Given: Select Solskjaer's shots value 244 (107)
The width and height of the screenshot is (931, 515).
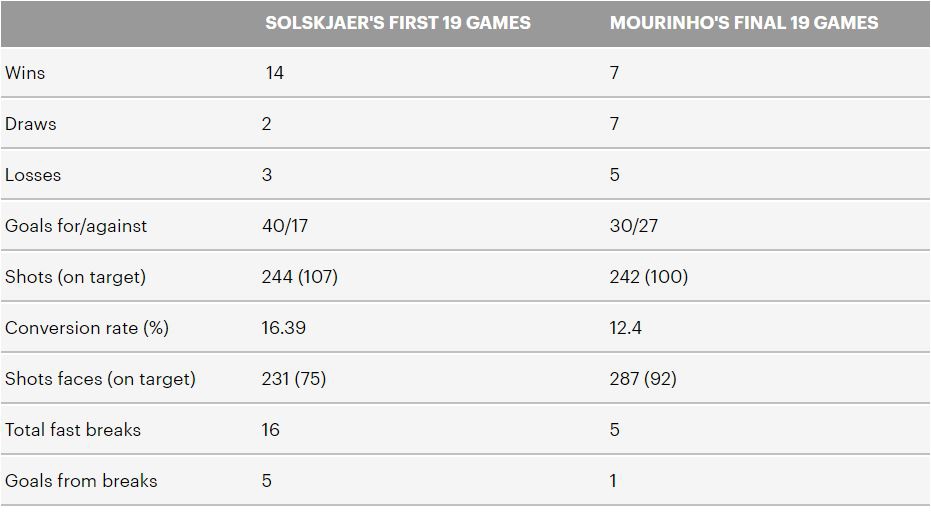Looking at the screenshot, I should [300, 277].
